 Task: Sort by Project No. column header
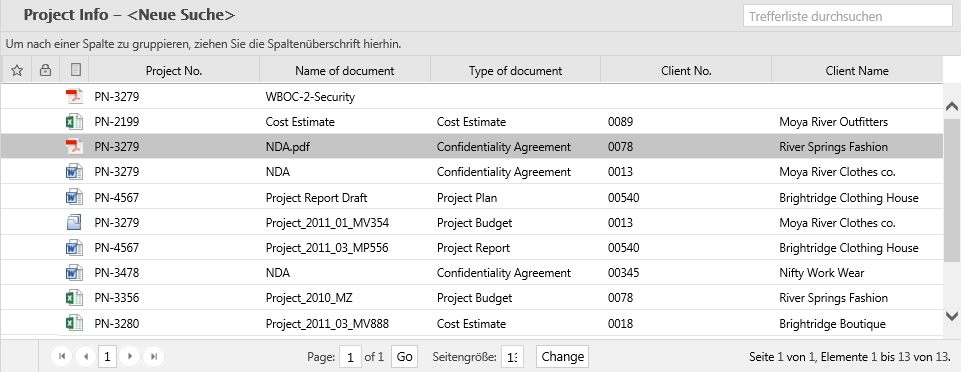pos(174,70)
